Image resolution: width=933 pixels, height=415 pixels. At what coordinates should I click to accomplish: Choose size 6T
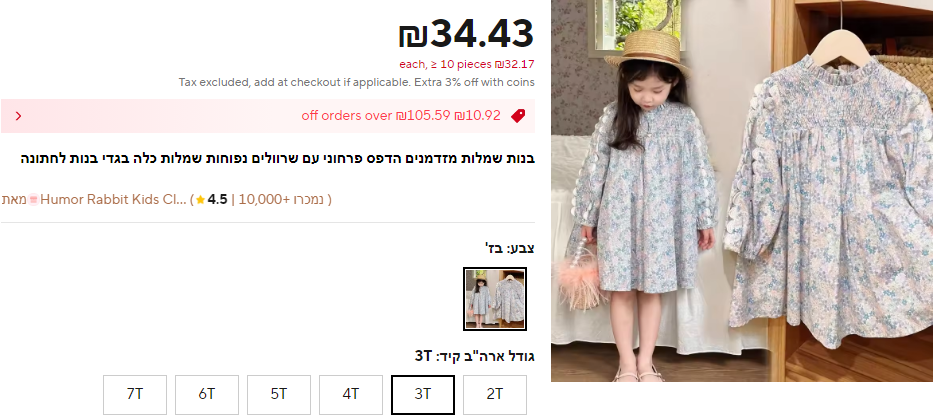[206, 394]
